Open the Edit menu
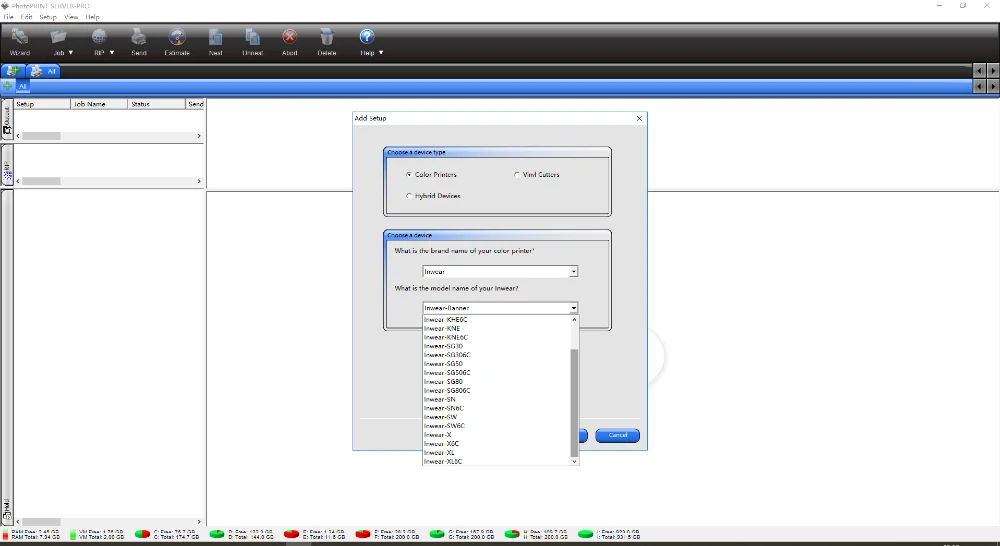Screen dimensions: 1000x546 (26, 17)
